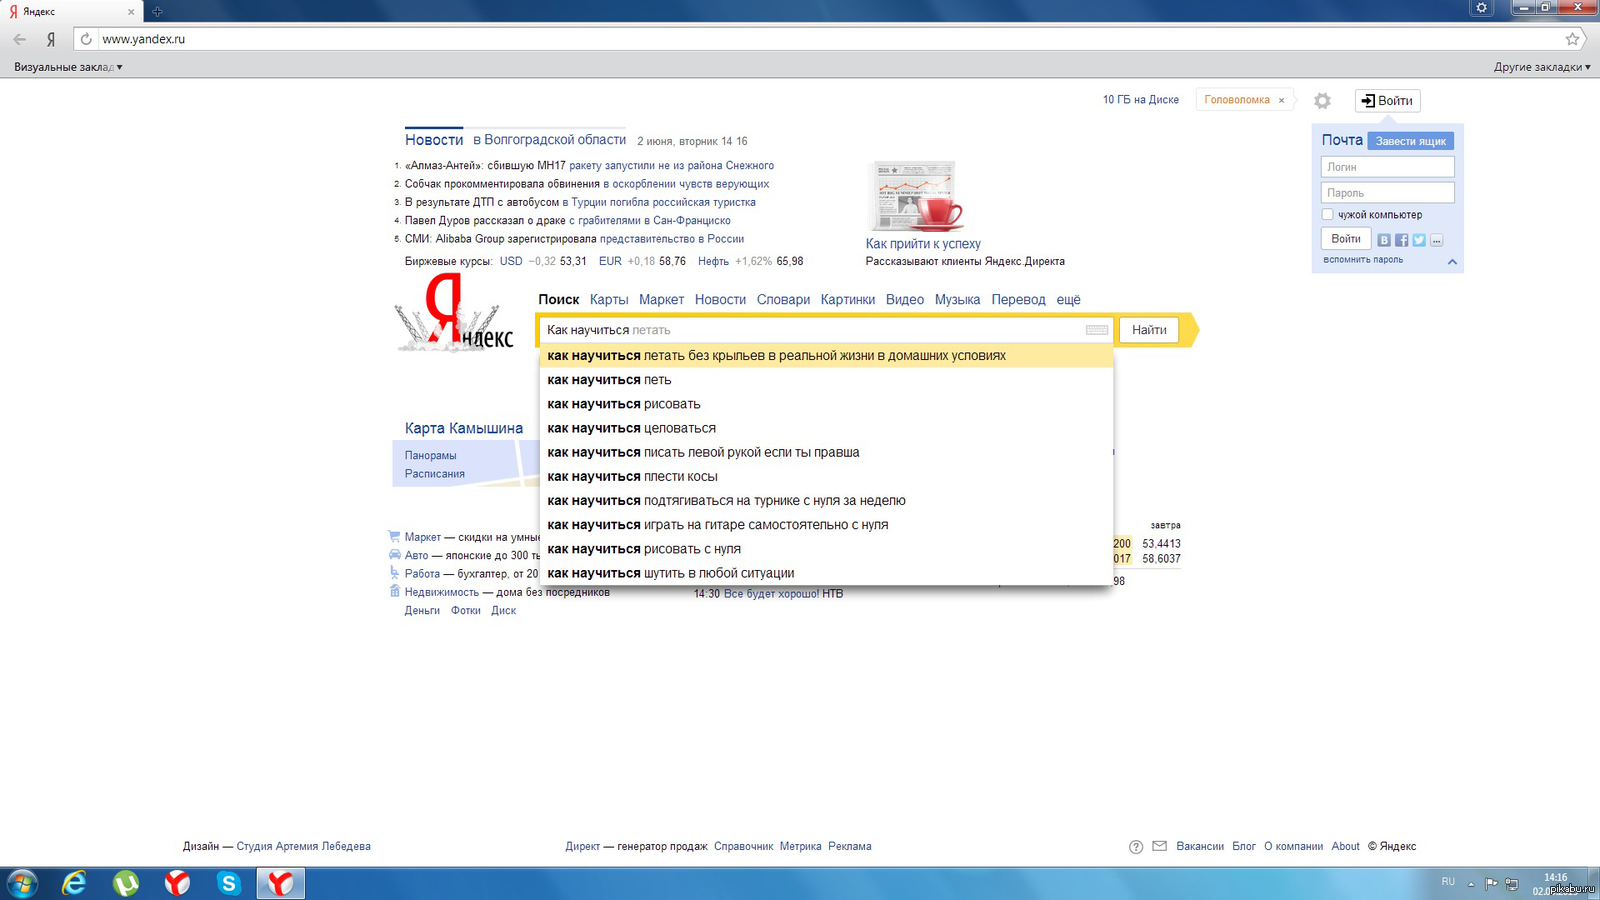Click Войти button in mail form

[x=1345, y=239]
